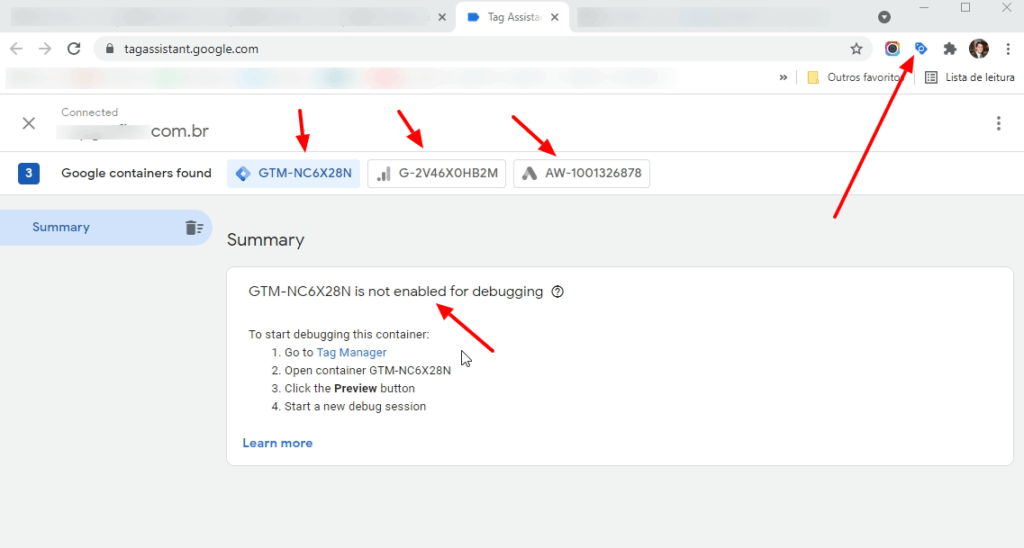Open the Outros favoritos bookmarks folder
1024x548 pixels.
[855, 77]
